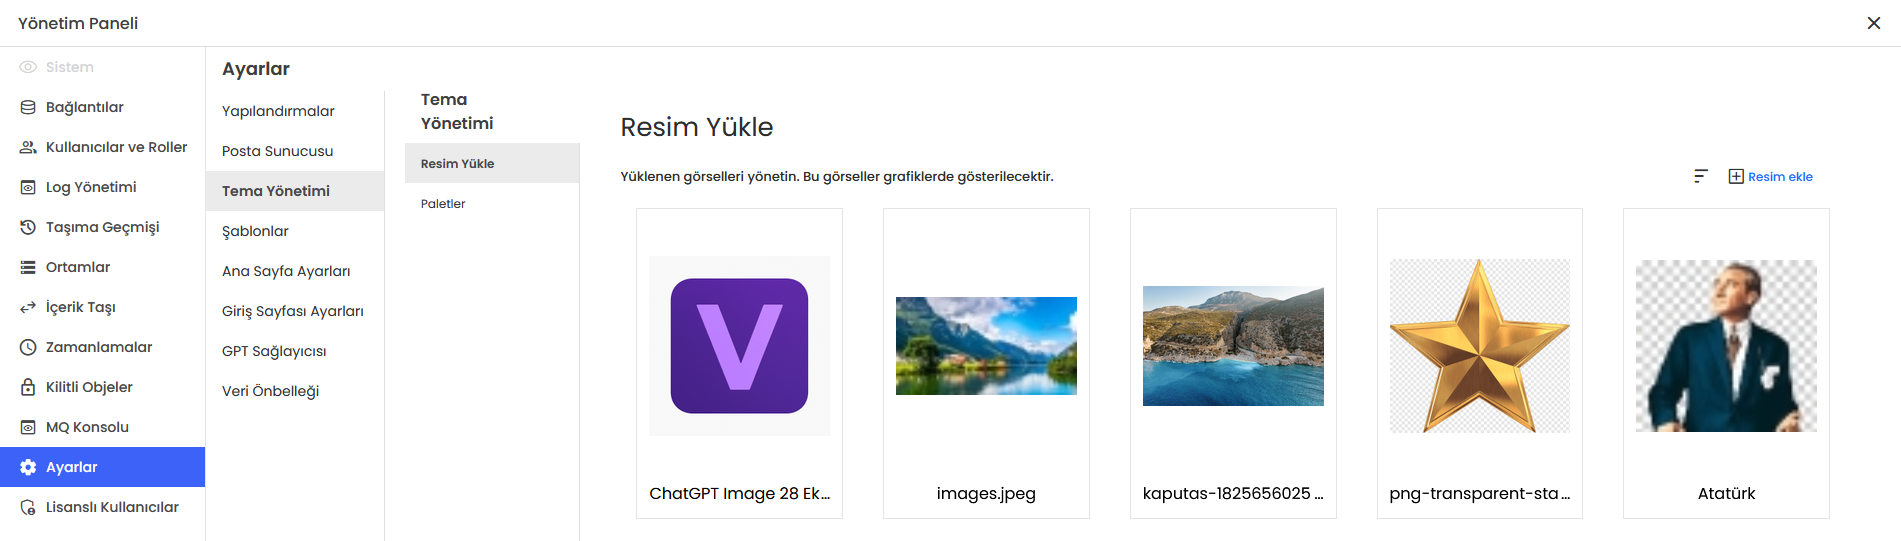The height and width of the screenshot is (541, 1901).
Task: Select the Atatürk image thumbnail
Action: click(1726, 346)
